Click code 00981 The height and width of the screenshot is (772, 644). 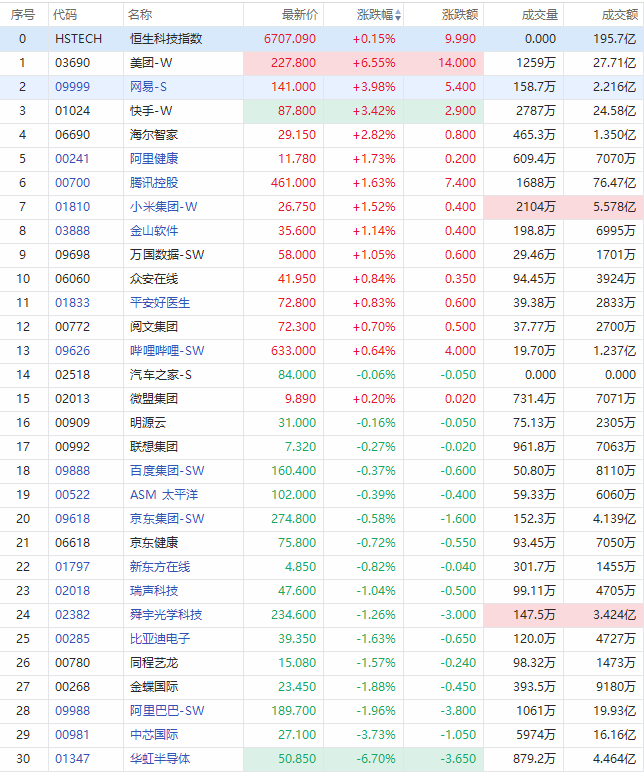point(72,735)
